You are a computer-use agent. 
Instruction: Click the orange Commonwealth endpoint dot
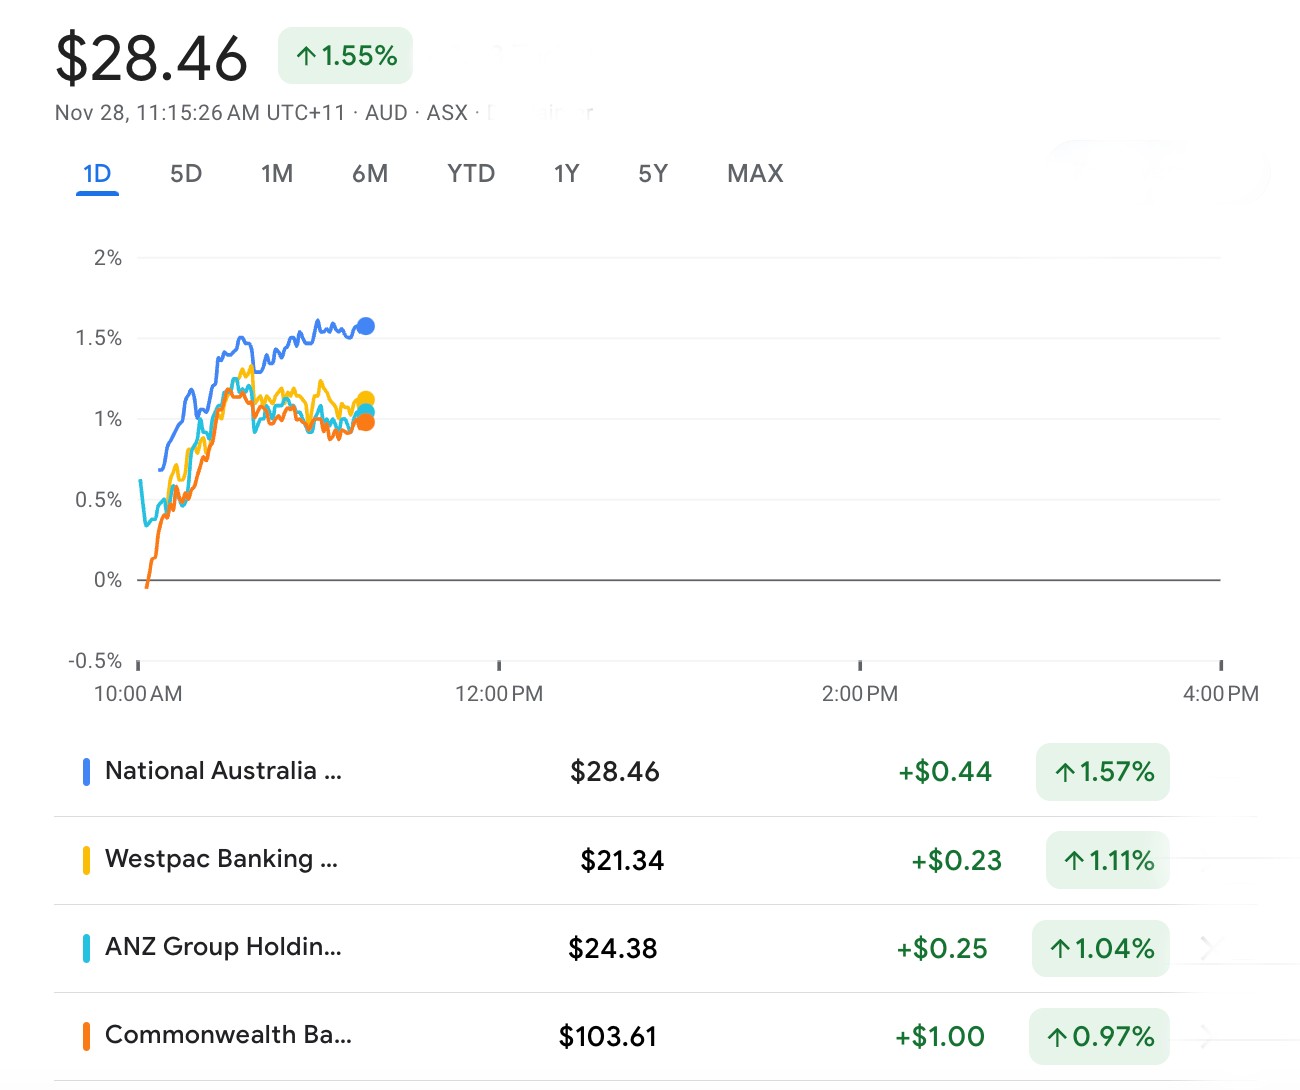tap(366, 423)
